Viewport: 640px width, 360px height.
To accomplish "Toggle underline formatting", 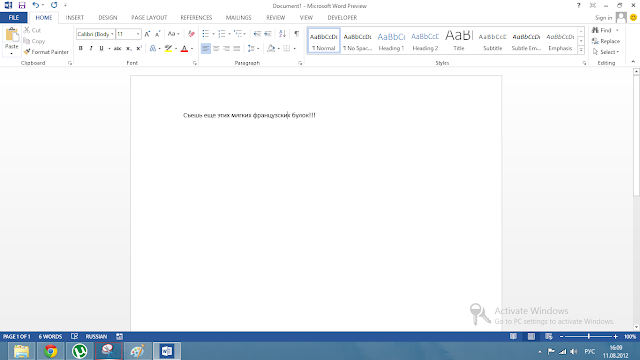I will pyautogui.click(x=101, y=48).
